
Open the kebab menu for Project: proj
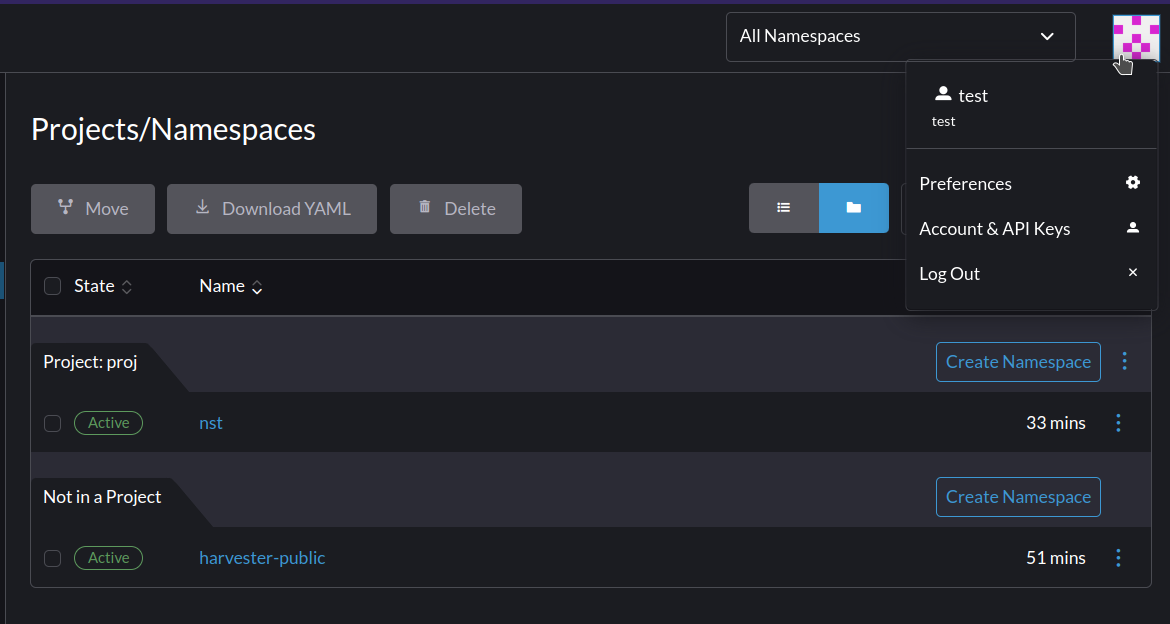[1124, 361]
